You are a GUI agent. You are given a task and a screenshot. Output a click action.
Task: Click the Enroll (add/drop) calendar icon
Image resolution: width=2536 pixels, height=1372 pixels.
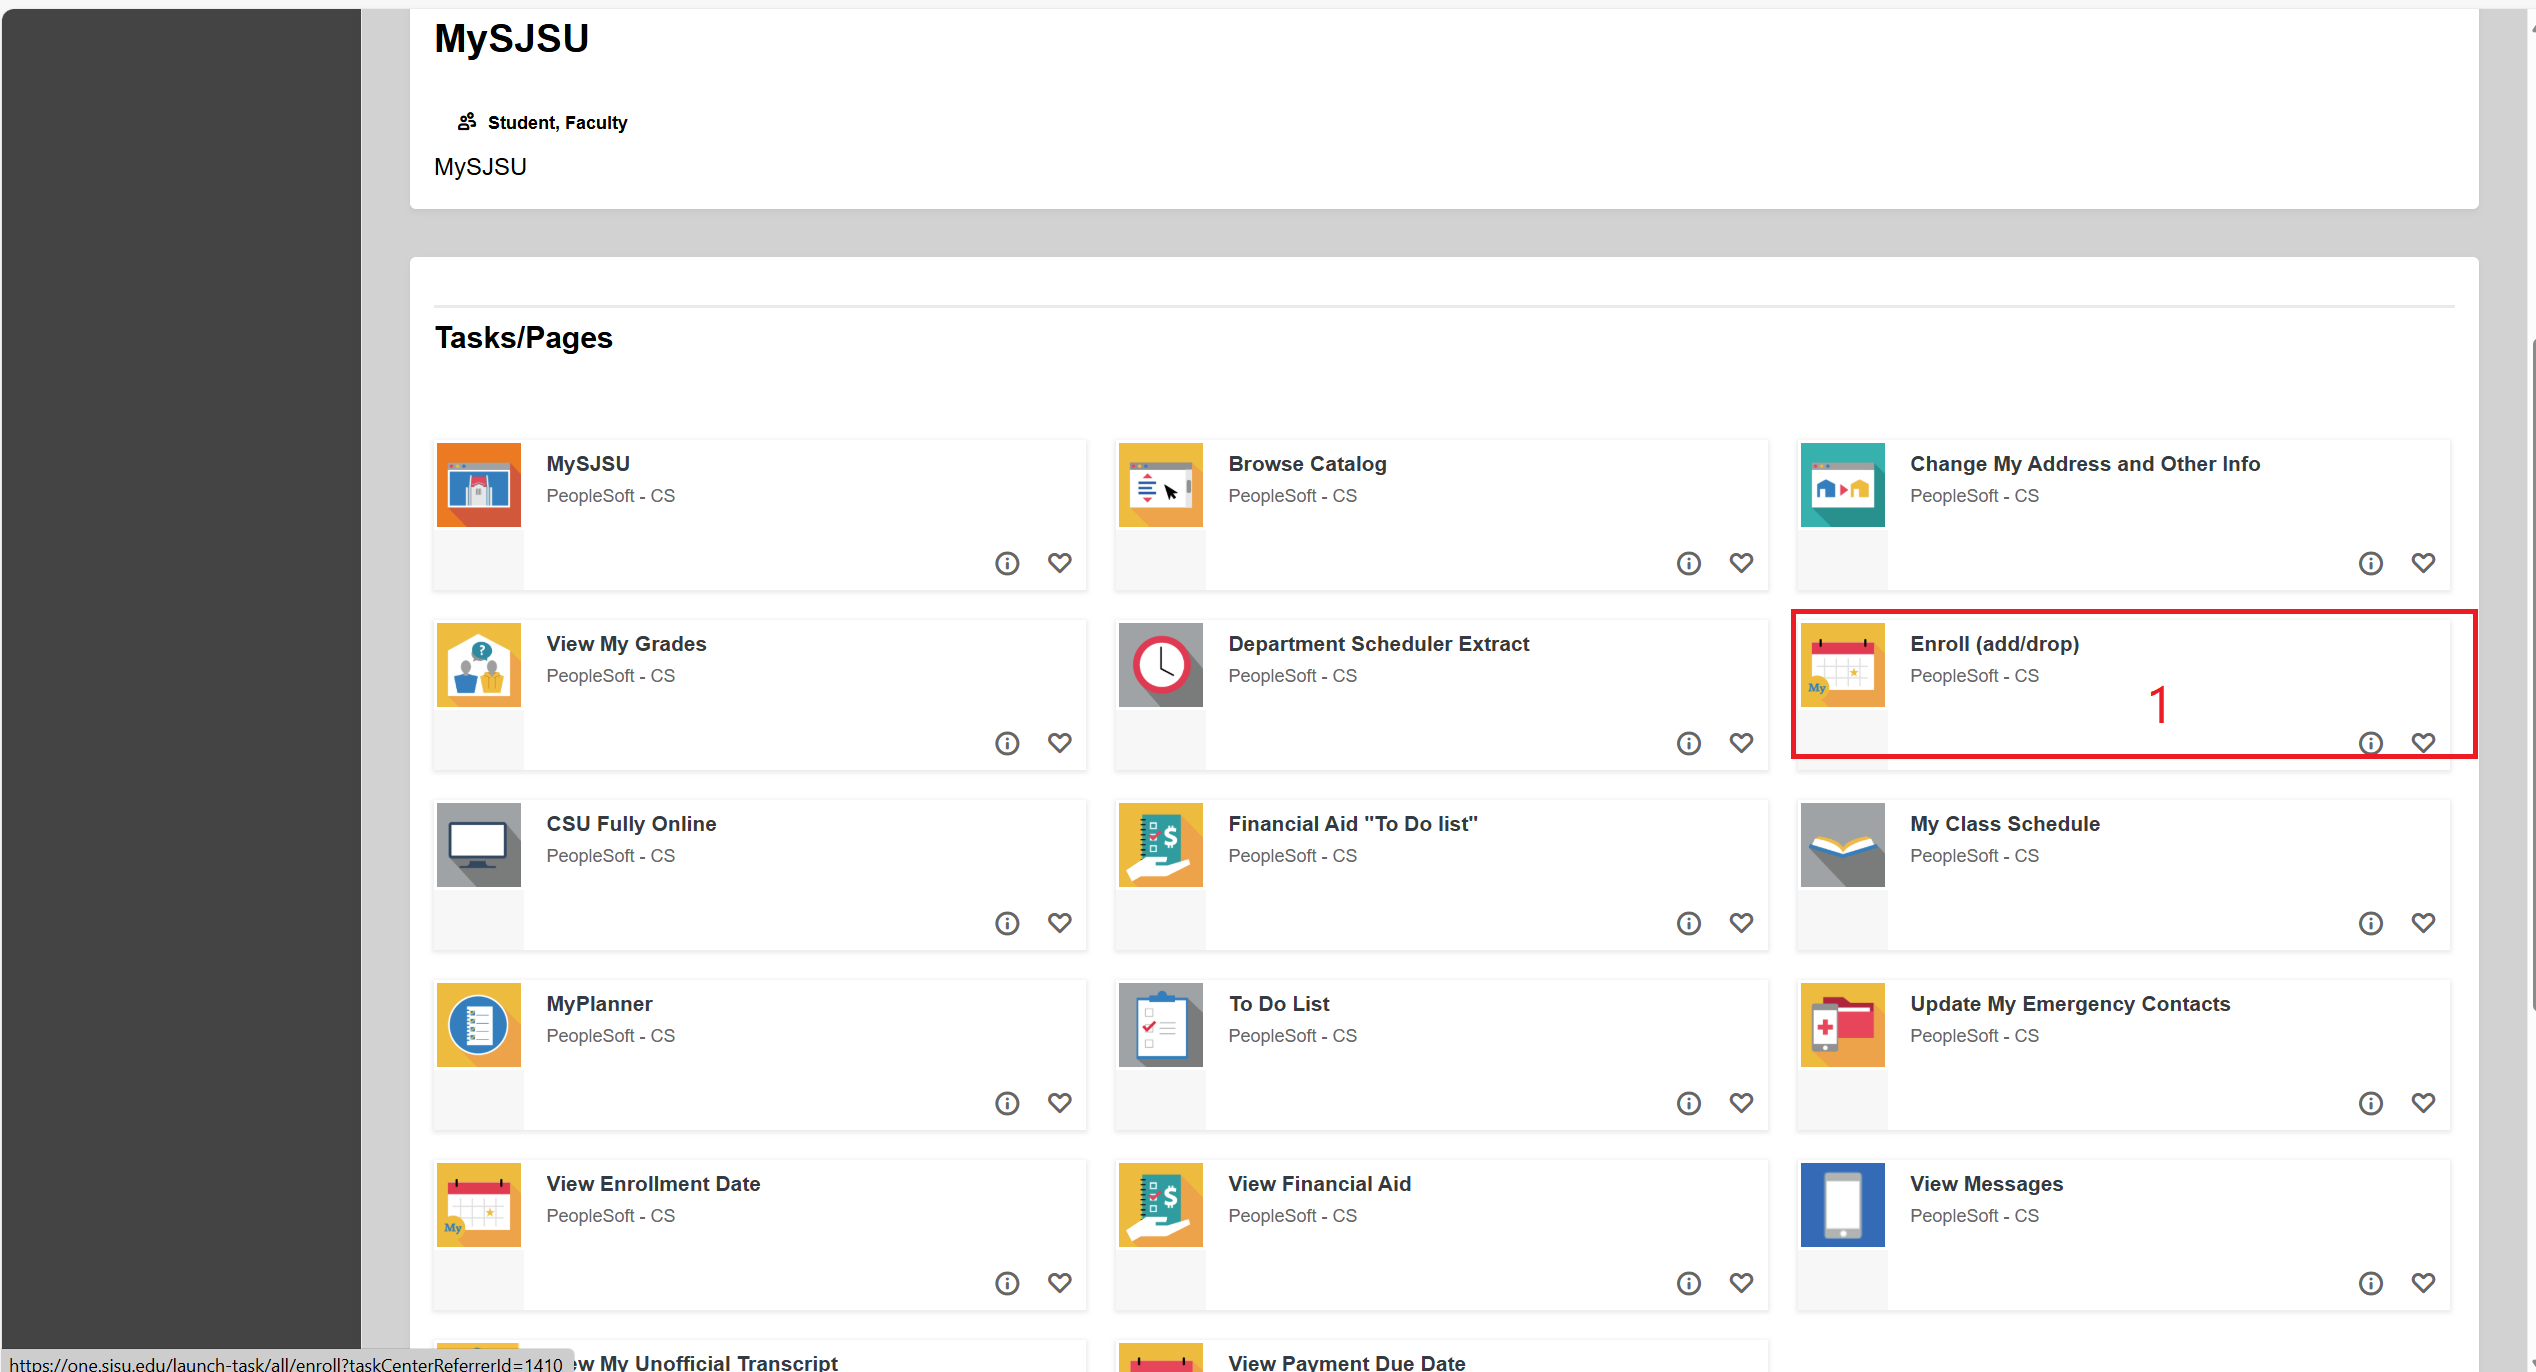click(x=1843, y=665)
